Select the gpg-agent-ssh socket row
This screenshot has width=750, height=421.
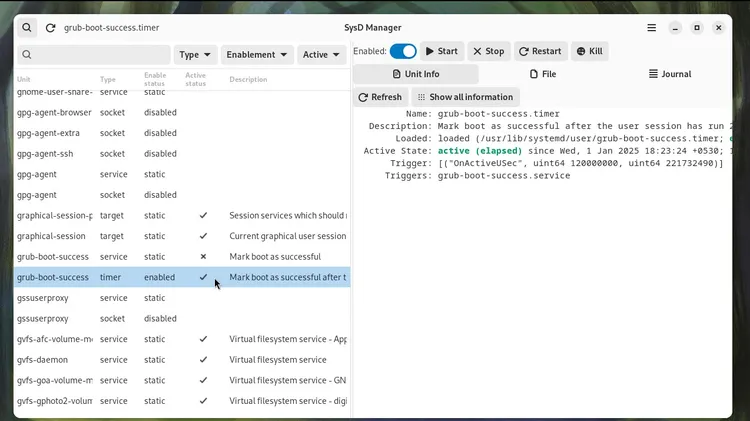(182, 154)
